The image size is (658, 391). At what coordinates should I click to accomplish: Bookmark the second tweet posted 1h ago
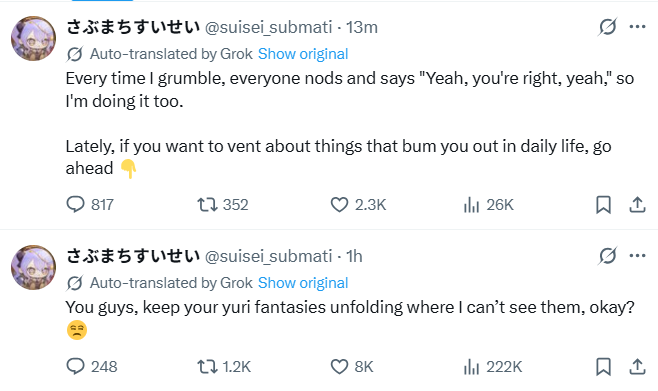[603, 367]
